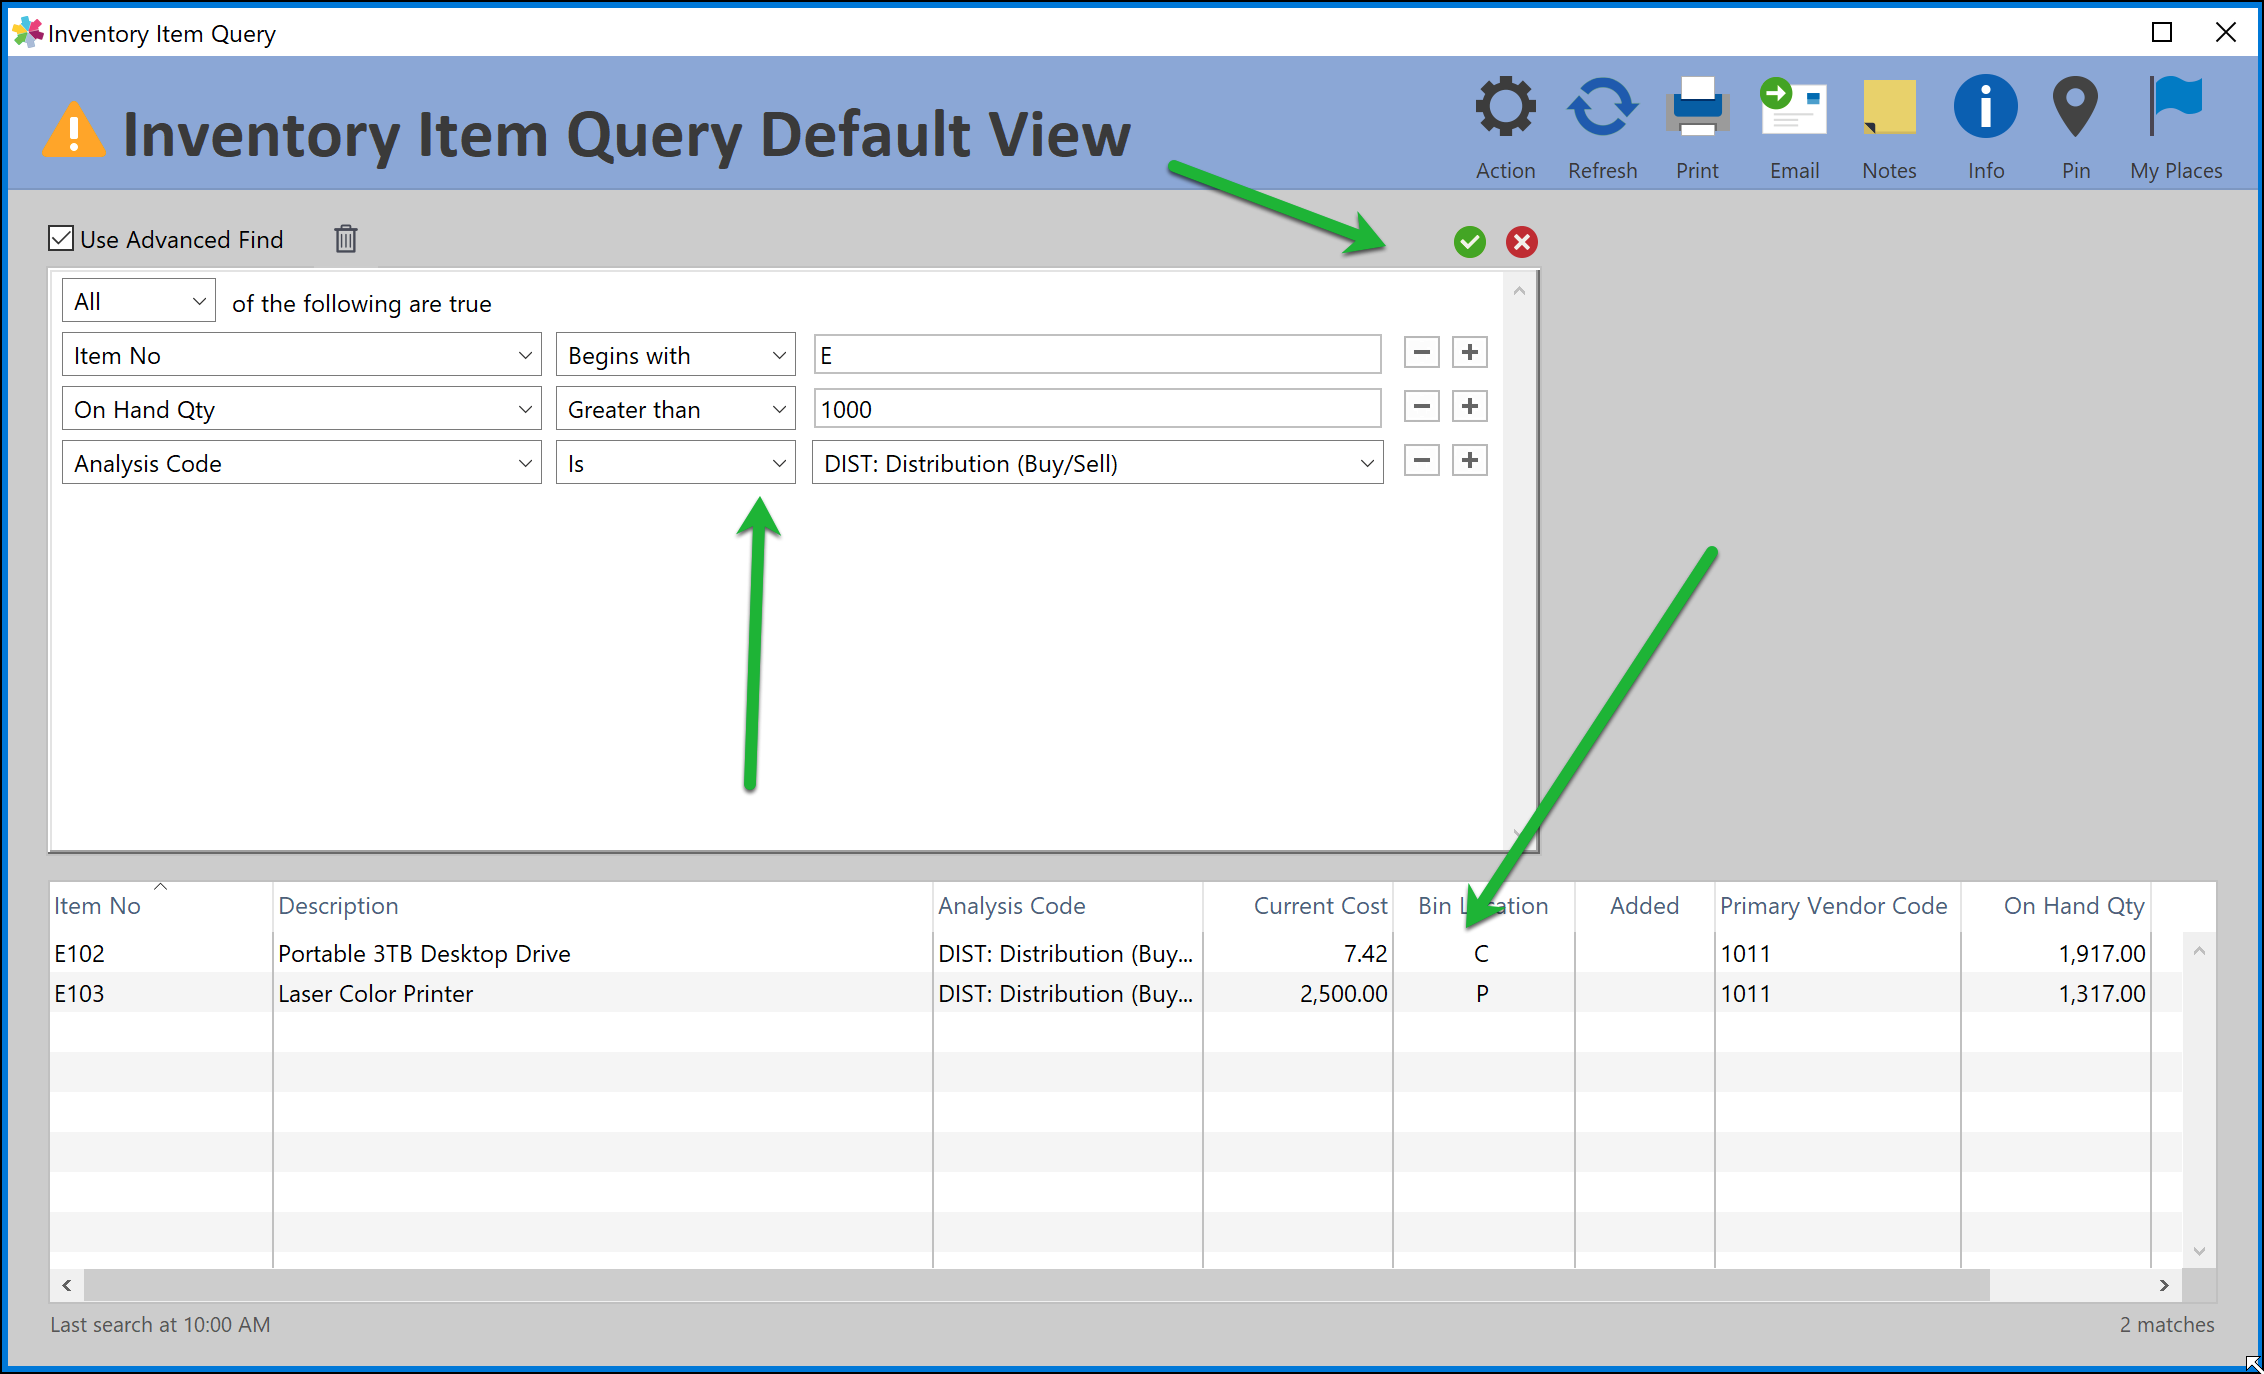Cancel the search with red X
The image size is (2264, 1374).
tap(1521, 242)
